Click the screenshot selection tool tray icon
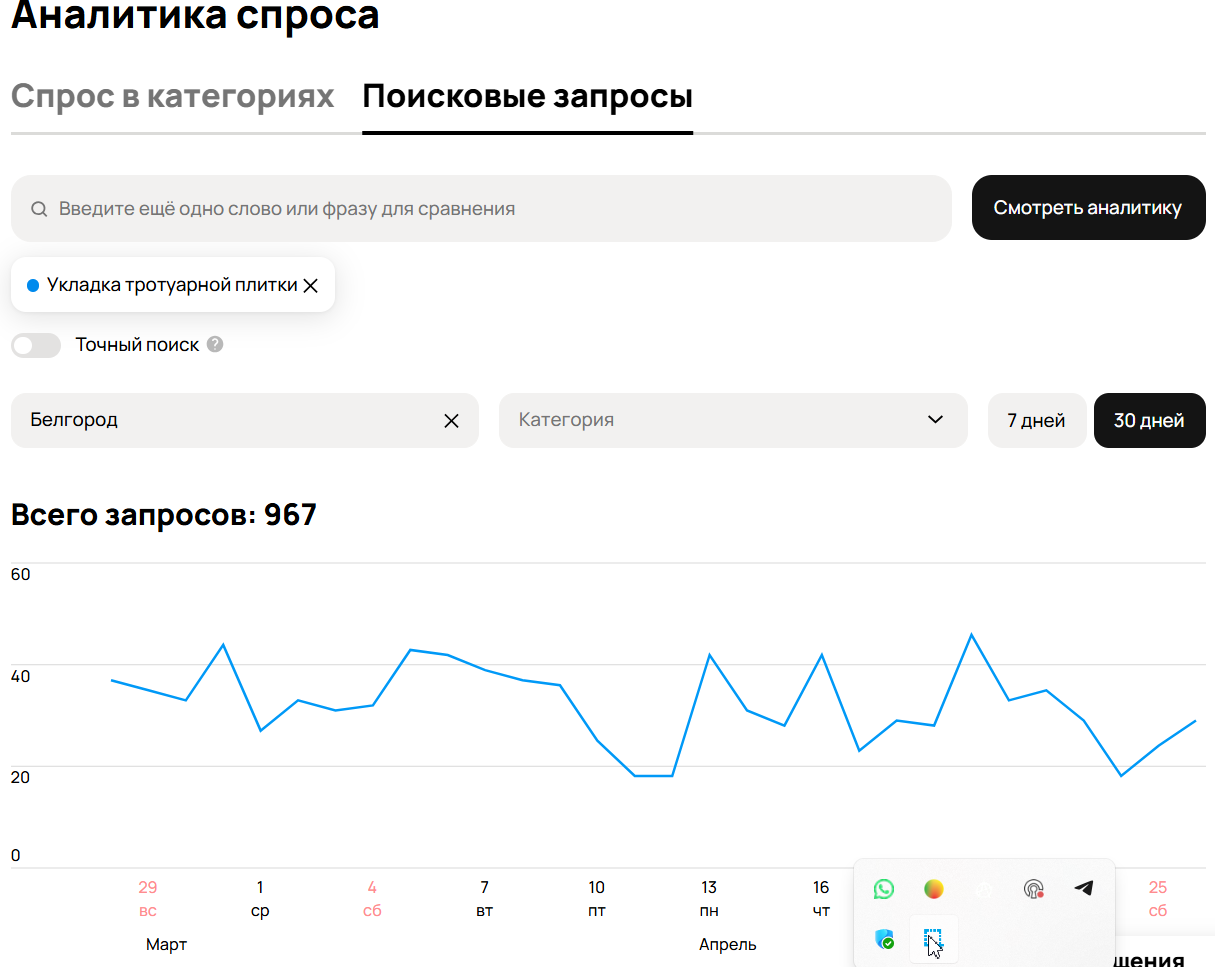This screenshot has height=967, width=1215. pyautogui.click(x=933, y=940)
